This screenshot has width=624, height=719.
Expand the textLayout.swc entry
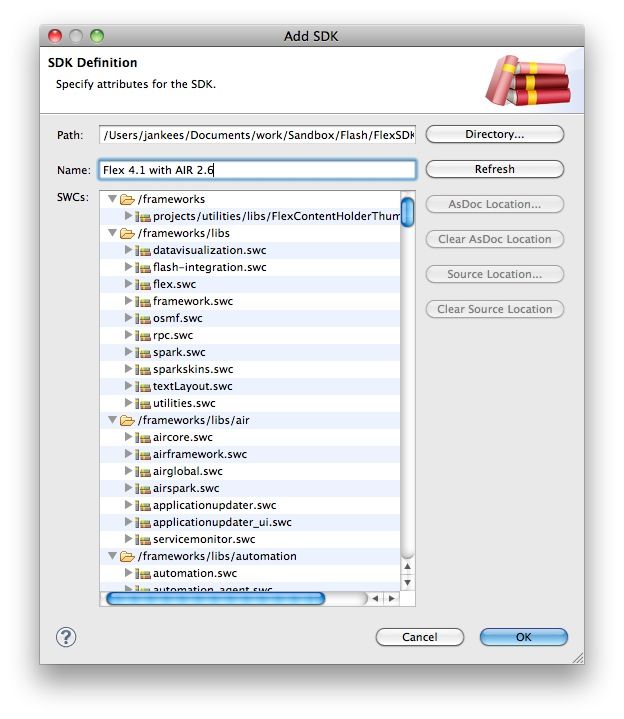click(128, 385)
